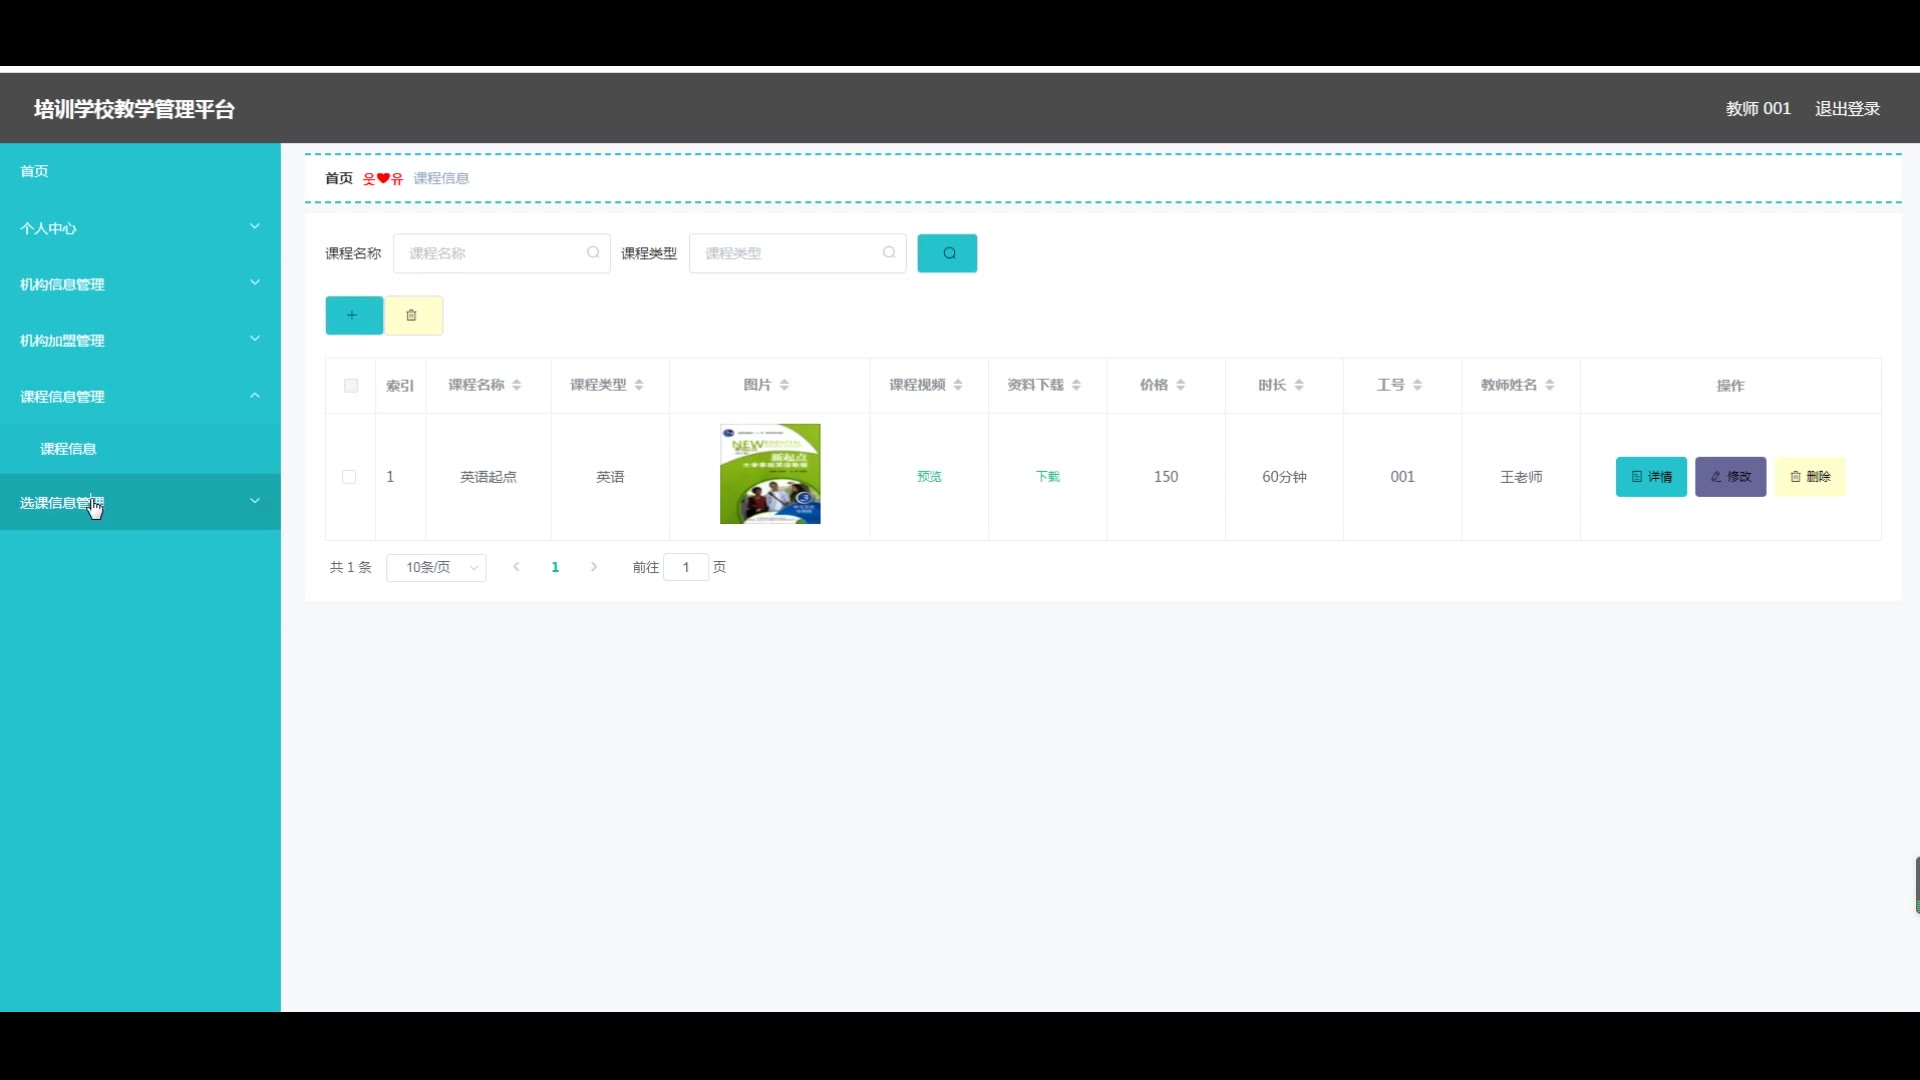Image resolution: width=1920 pixels, height=1080 pixels.
Task: Click the course book cover thumbnail
Action: coord(770,474)
